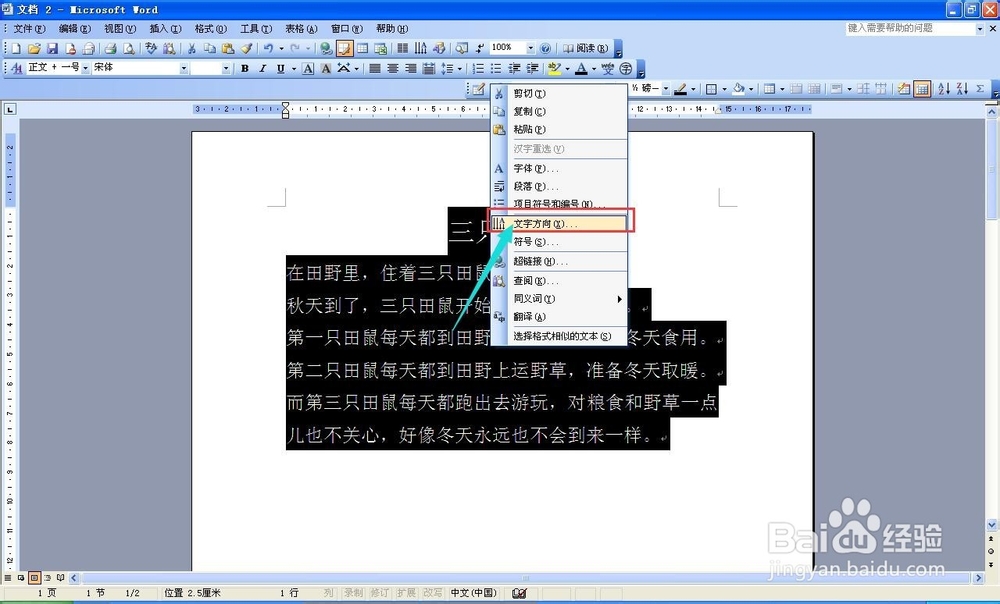This screenshot has height=604, width=1000.
Task: Toggle italic formatting
Action: [x=262, y=68]
